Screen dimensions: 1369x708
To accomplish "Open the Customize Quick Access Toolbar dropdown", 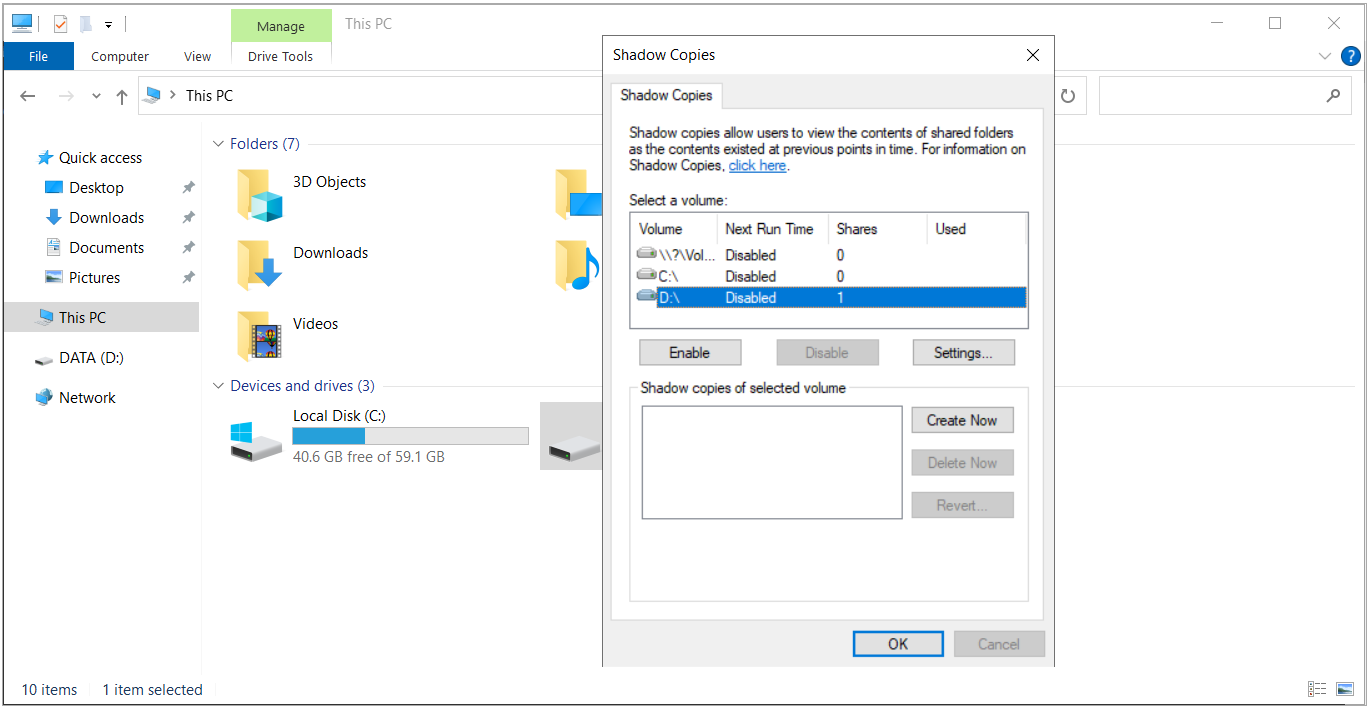I will (108, 24).
